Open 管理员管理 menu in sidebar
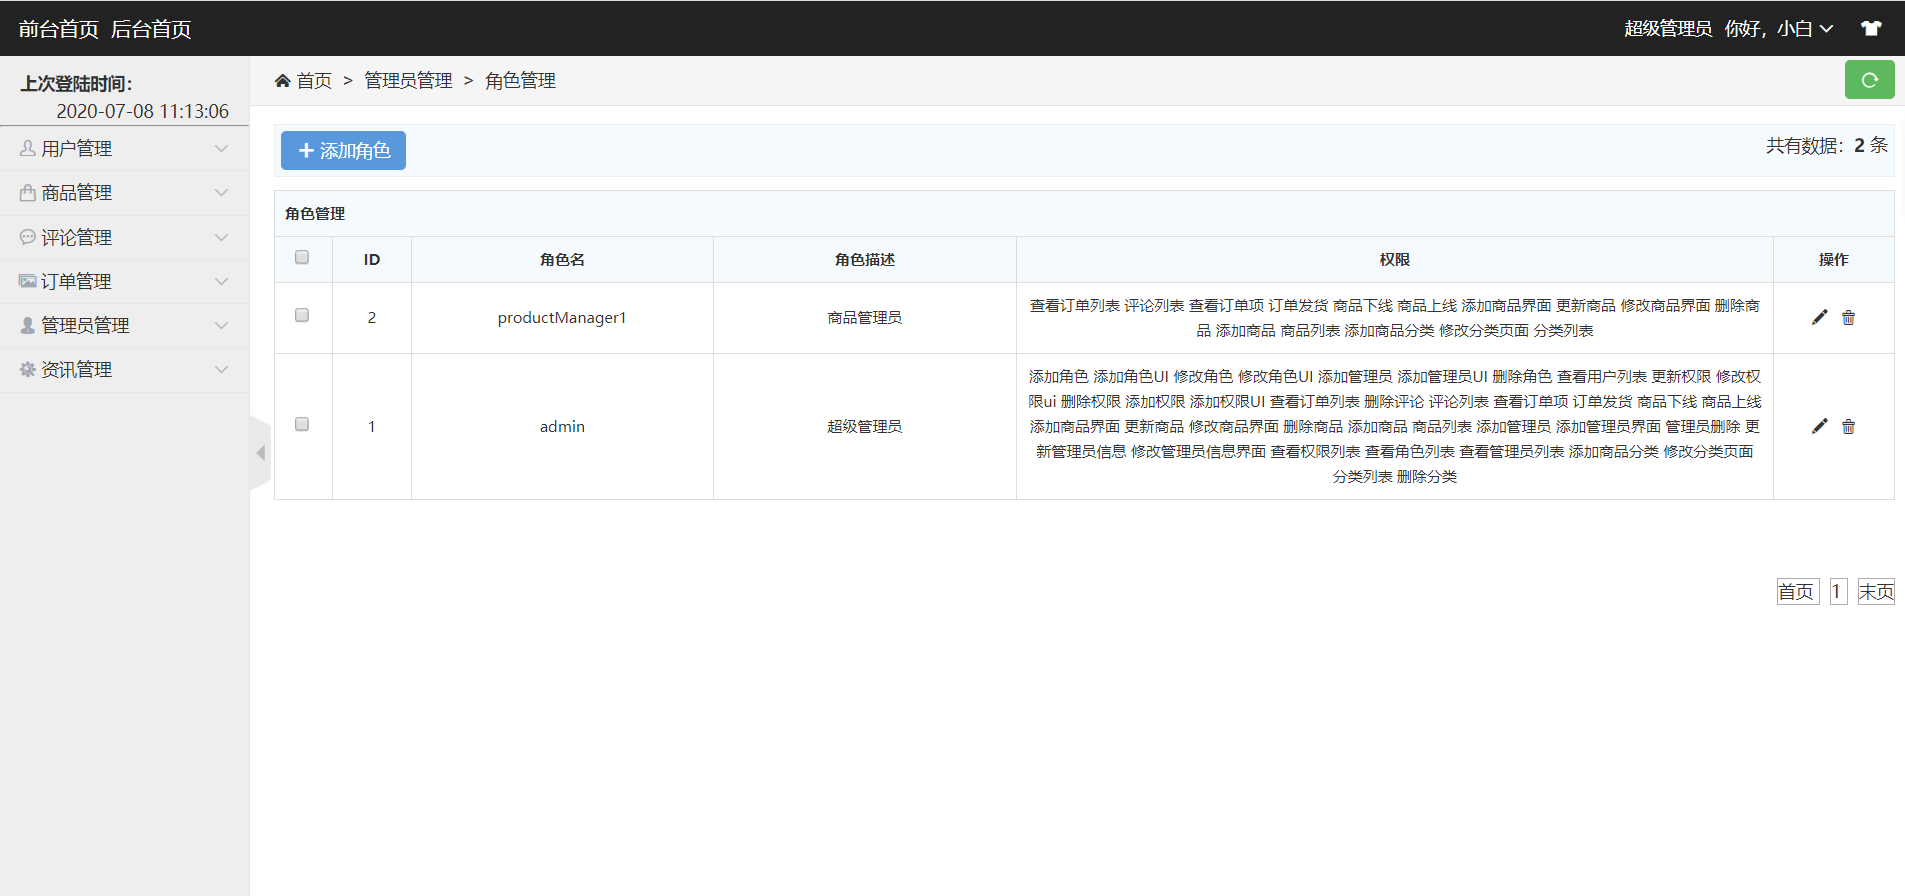 point(124,325)
